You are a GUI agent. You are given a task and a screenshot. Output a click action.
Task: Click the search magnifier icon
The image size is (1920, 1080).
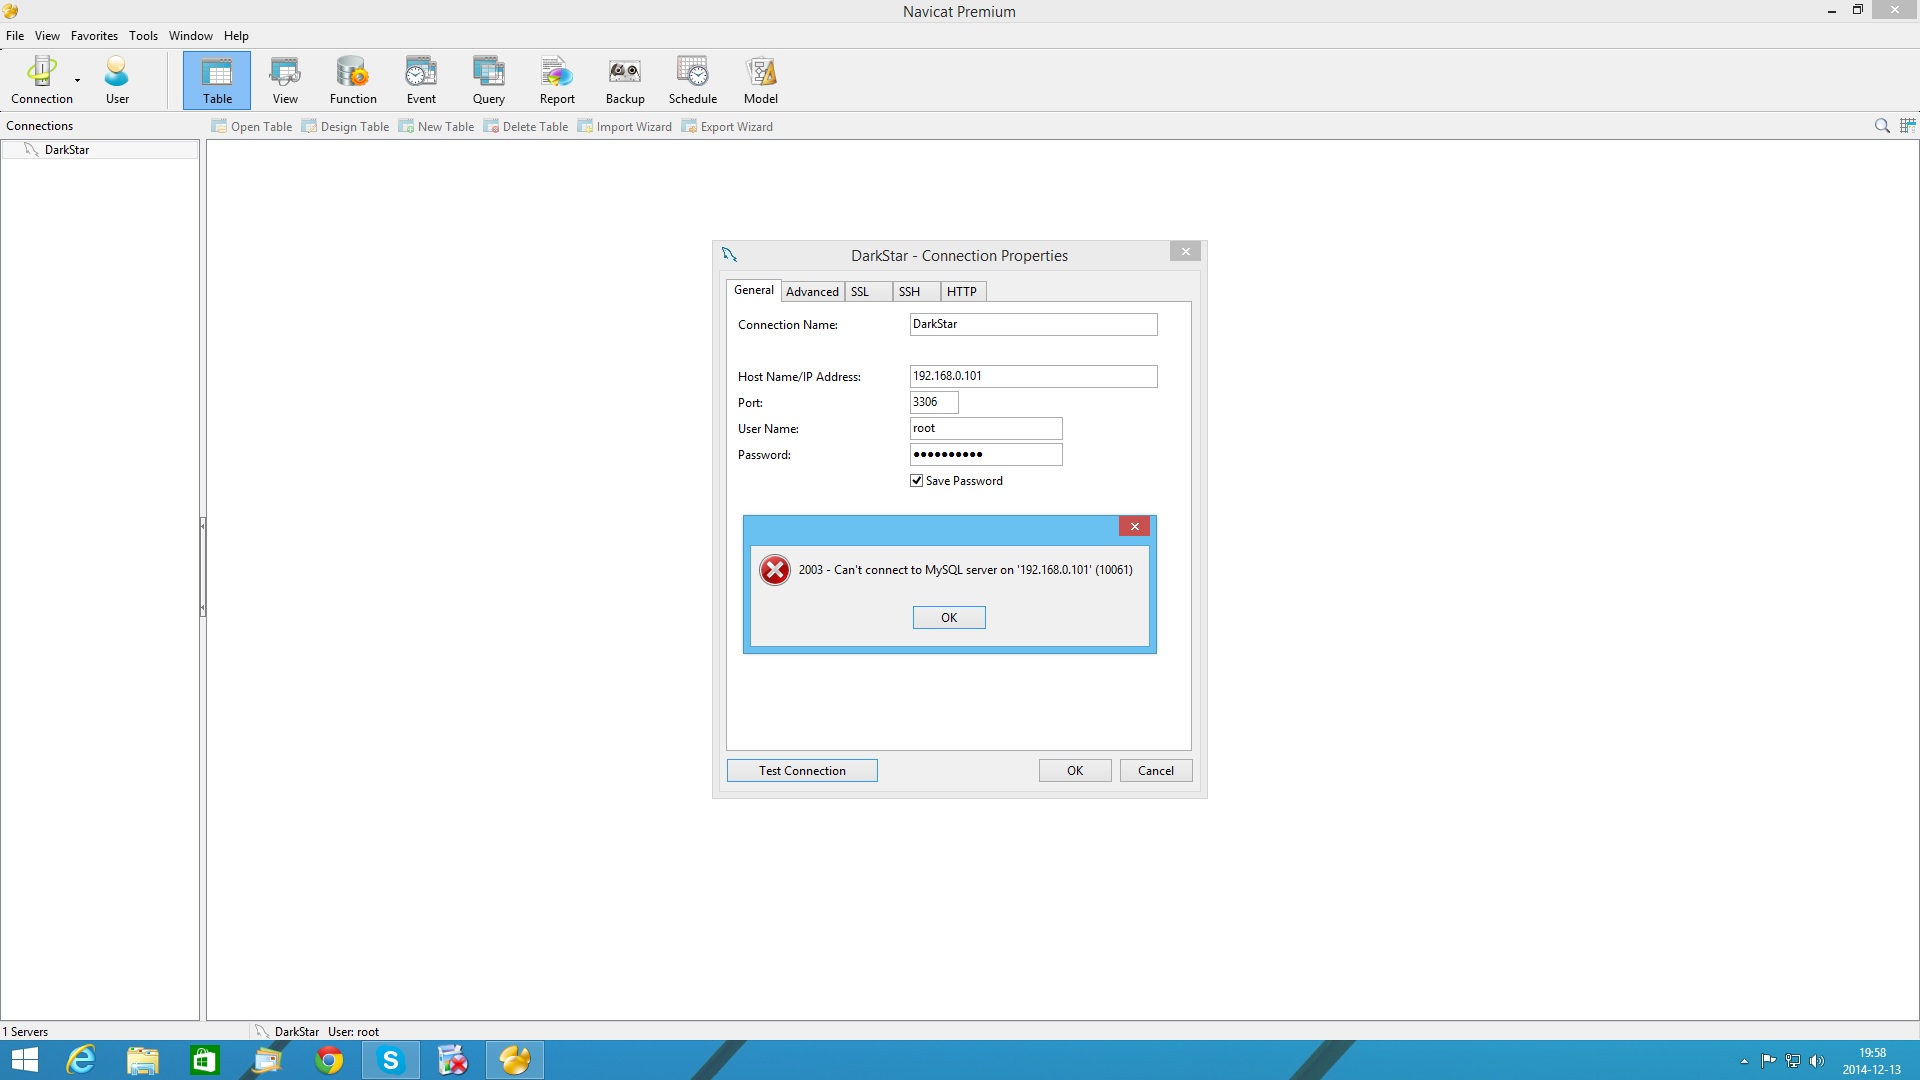point(1881,126)
